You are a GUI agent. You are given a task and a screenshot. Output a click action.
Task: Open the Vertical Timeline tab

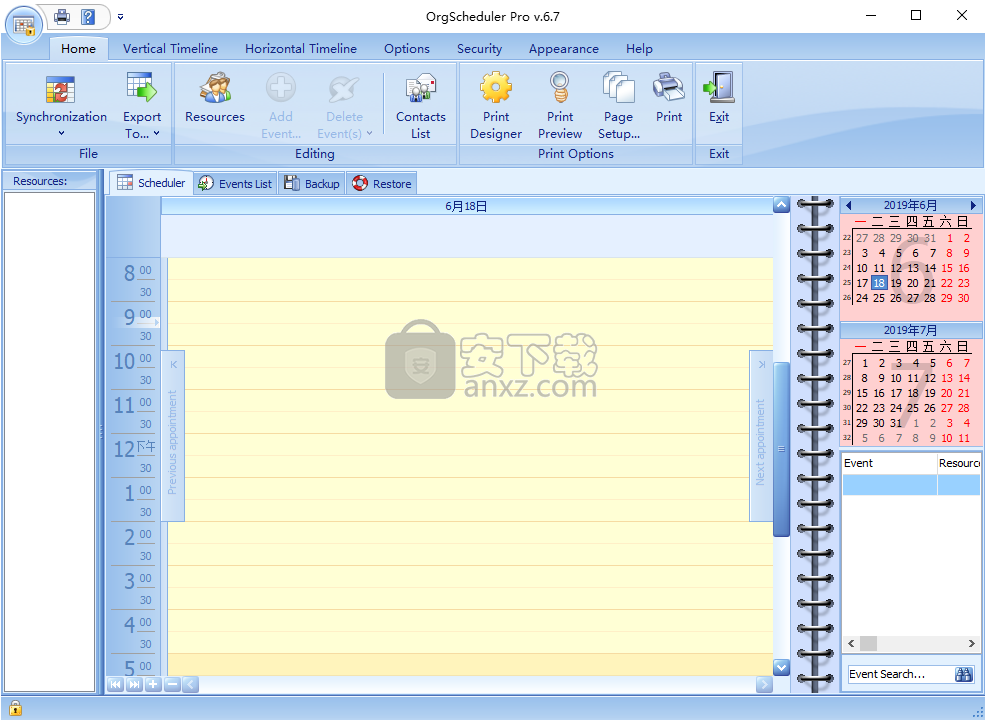[x=170, y=48]
